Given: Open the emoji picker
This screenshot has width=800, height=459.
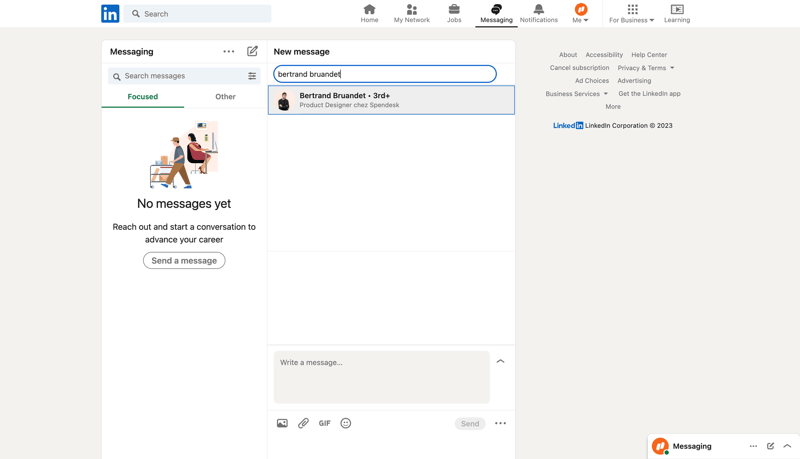Looking at the screenshot, I should point(346,423).
